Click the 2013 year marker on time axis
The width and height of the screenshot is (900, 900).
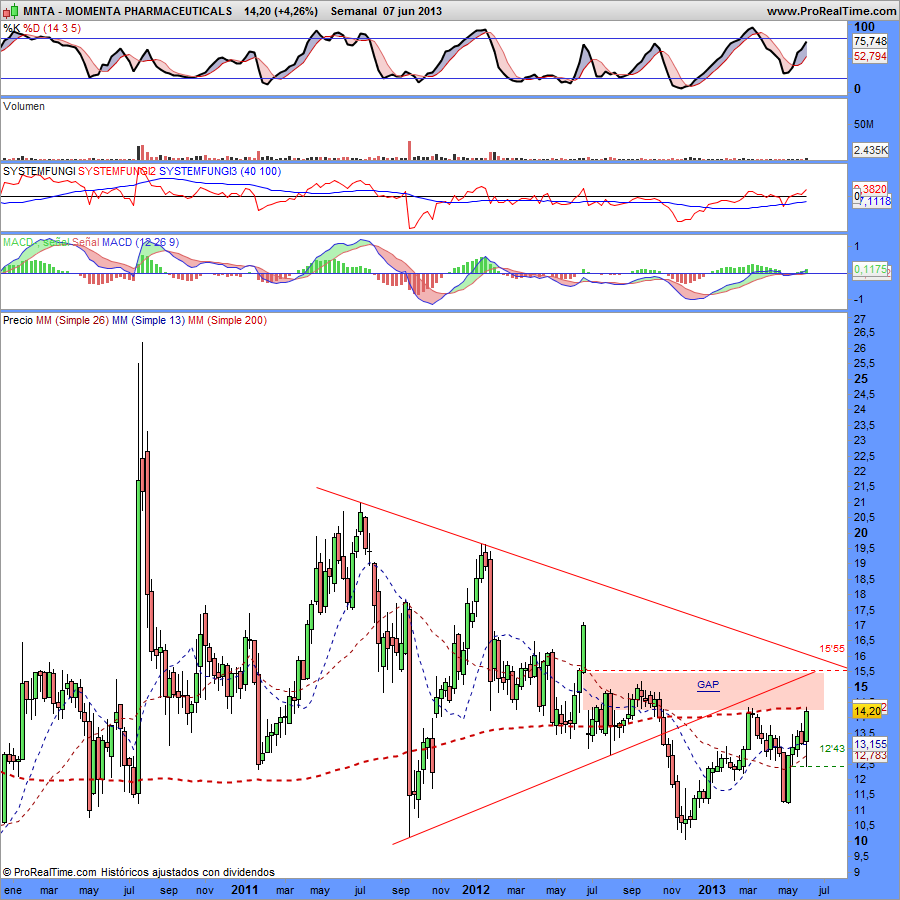[711, 890]
